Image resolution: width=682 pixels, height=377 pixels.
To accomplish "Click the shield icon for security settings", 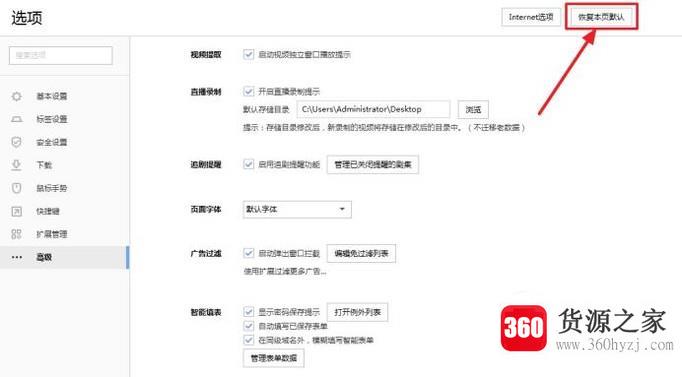I will point(17,142).
